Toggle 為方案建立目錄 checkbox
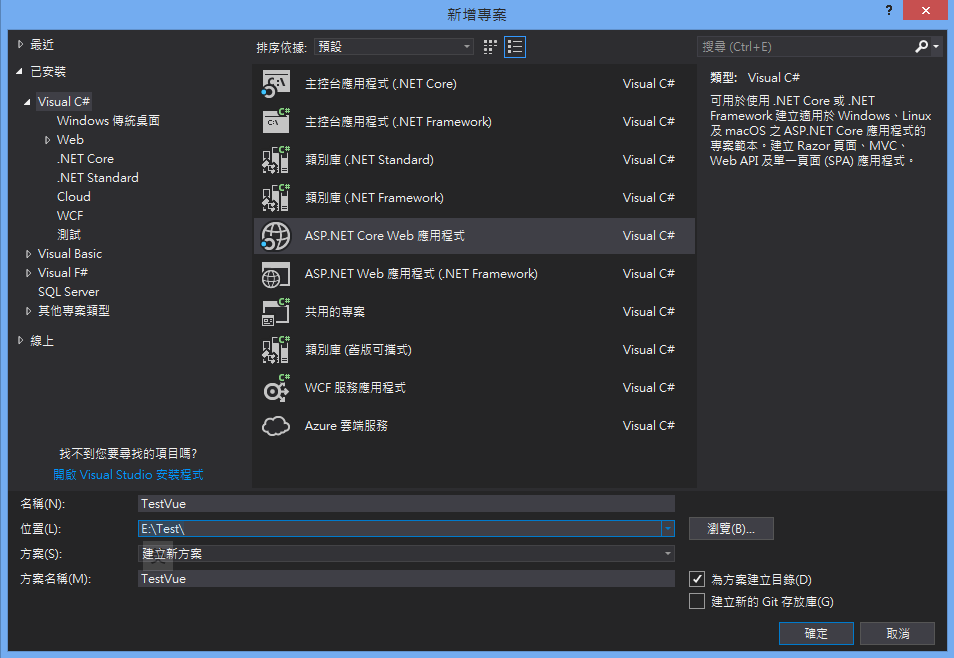The height and width of the screenshot is (658, 954). click(697, 579)
